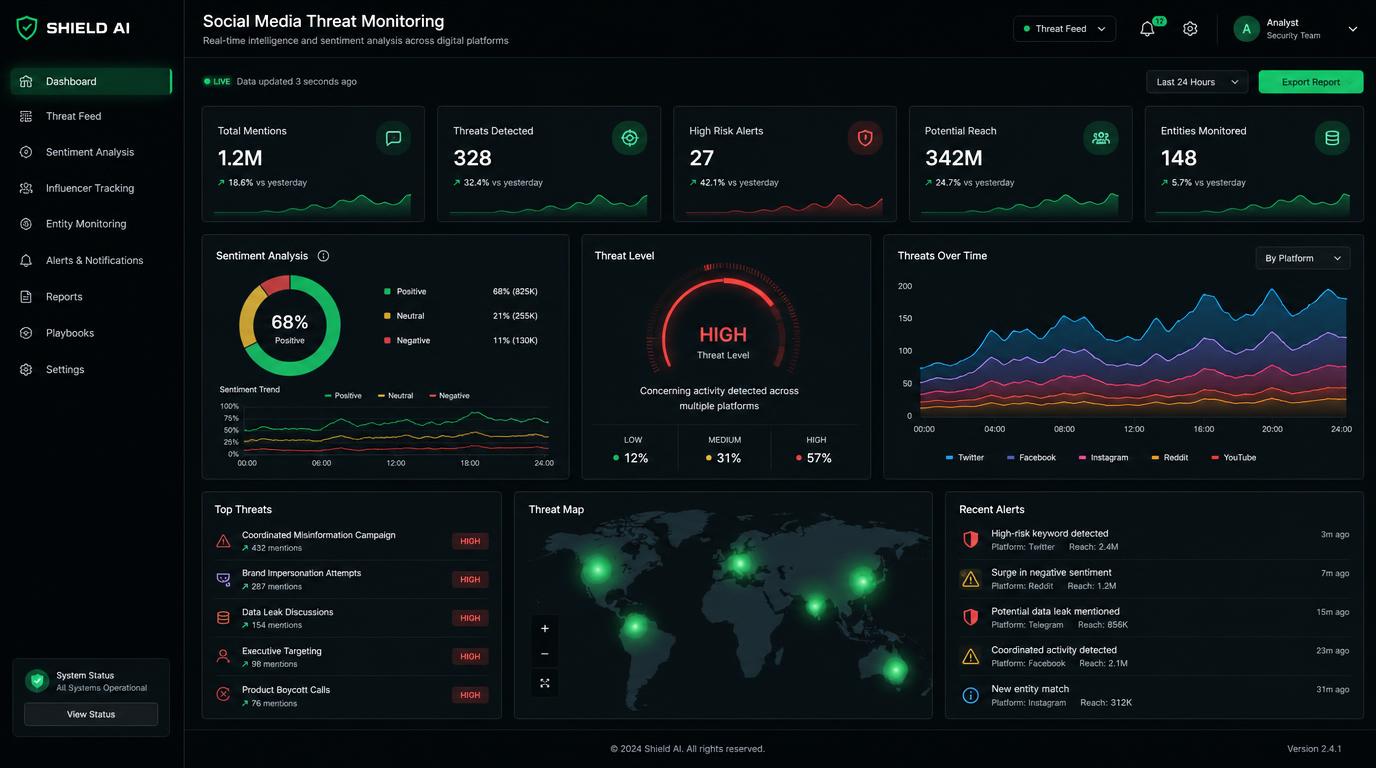Click the Potential Reach people icon
Image resolution: width=1376 pixels, height=768 pixels.
1101,138
